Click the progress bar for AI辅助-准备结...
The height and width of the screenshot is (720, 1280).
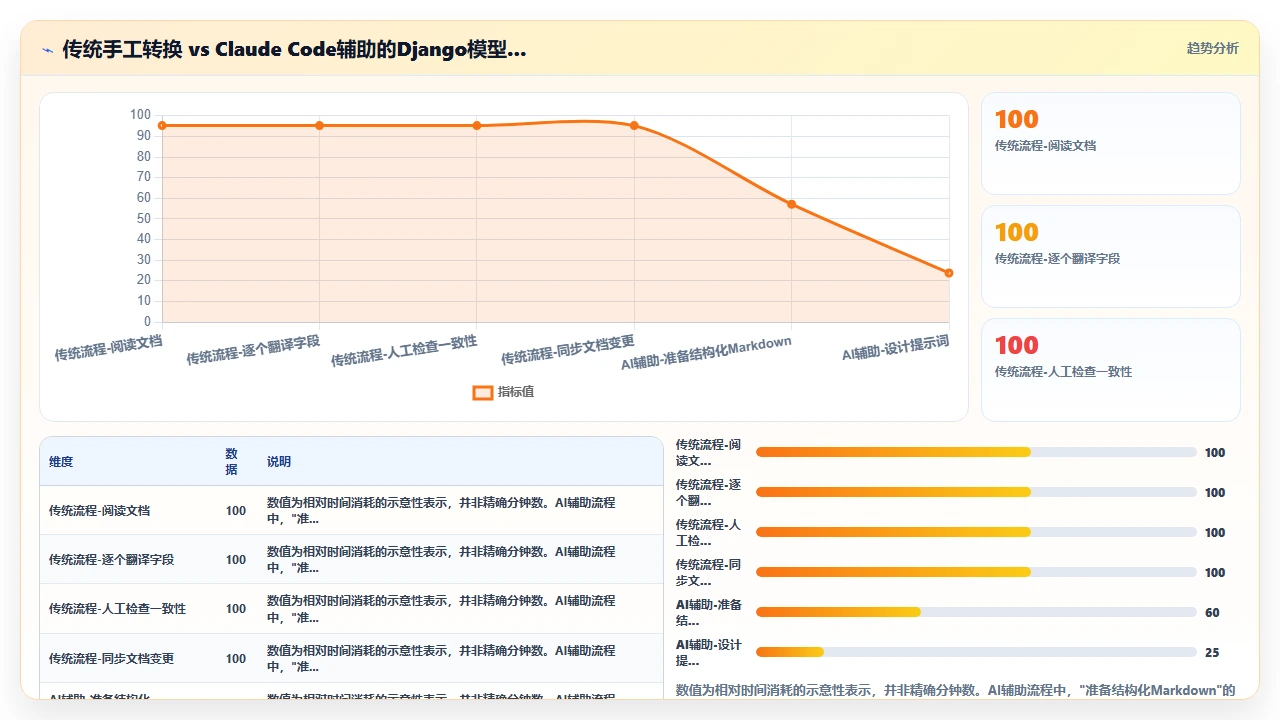point(976,612)
